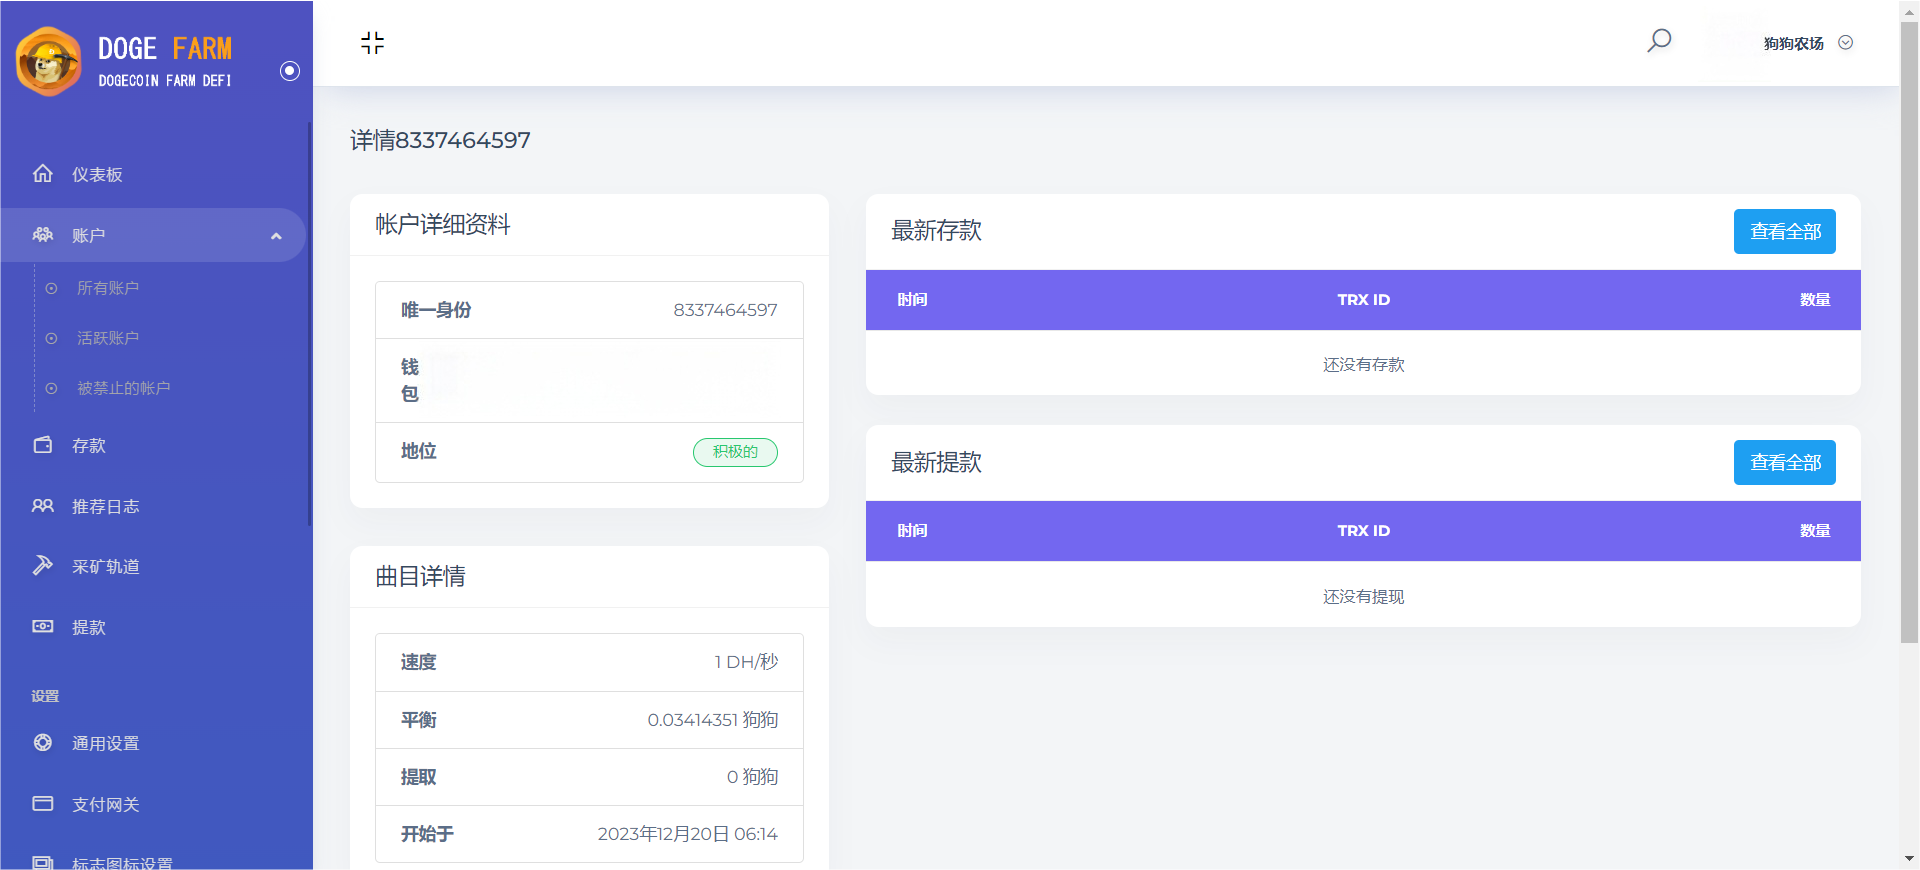Image resolution: width=1920 pixels, height=870 pixels.
Task: Open the 支付网关 menu item
Action: coord(105,804)
